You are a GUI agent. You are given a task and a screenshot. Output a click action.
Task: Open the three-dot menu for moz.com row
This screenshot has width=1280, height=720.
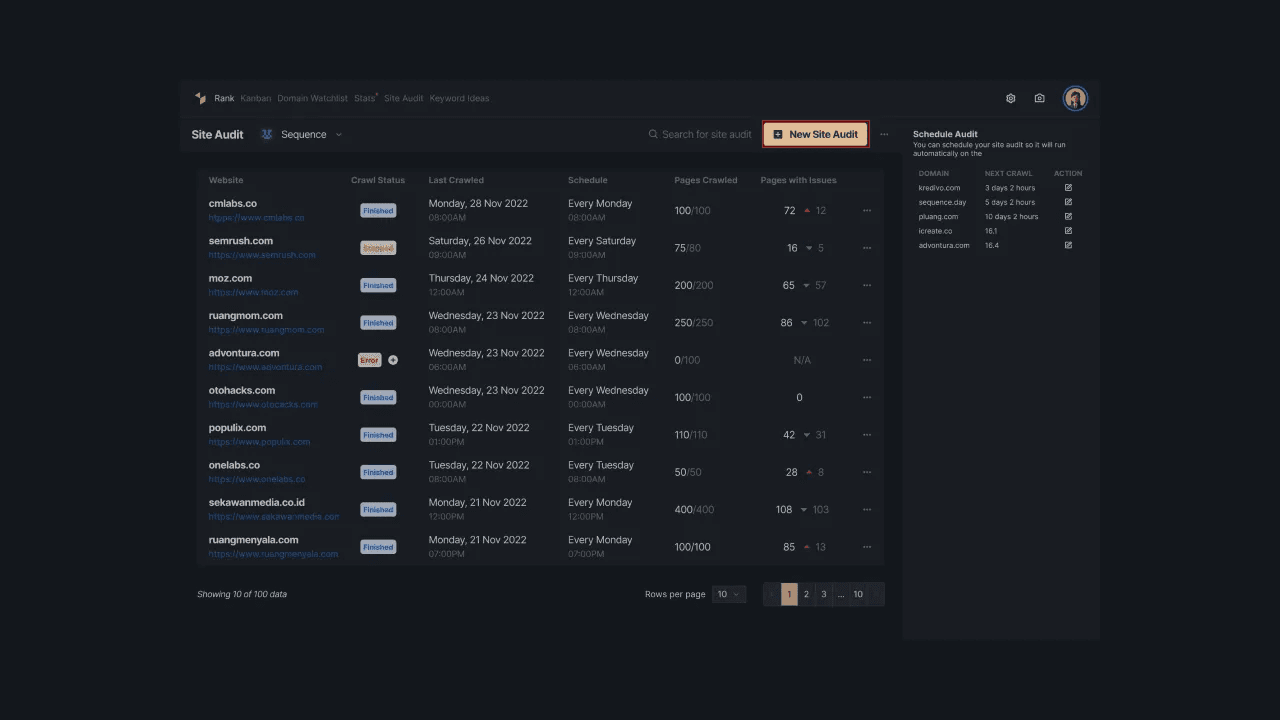(867, 285)
